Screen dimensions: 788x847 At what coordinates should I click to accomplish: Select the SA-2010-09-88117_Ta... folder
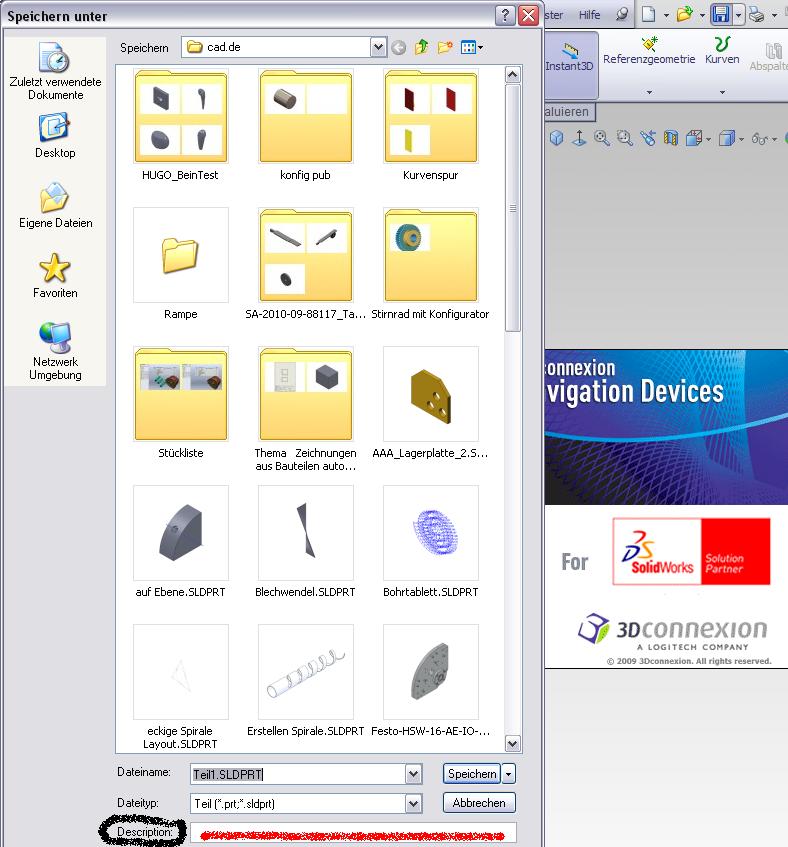[x=305, y=264]
